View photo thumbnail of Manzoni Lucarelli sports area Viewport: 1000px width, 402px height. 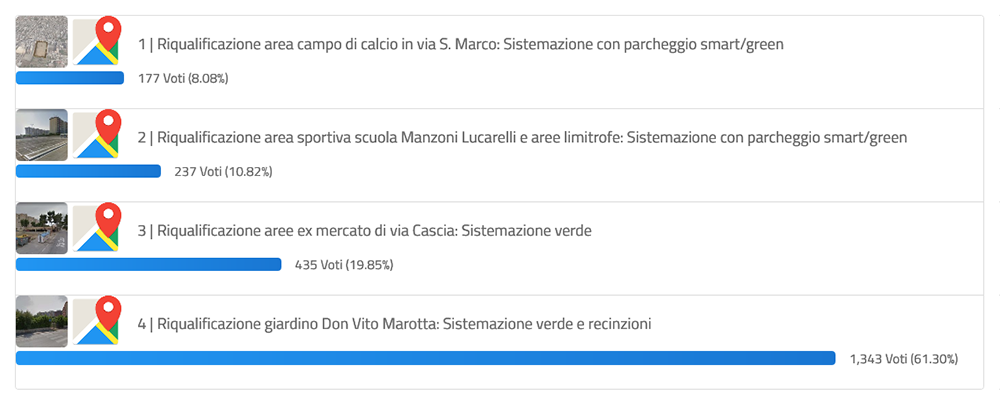(41, 135)
